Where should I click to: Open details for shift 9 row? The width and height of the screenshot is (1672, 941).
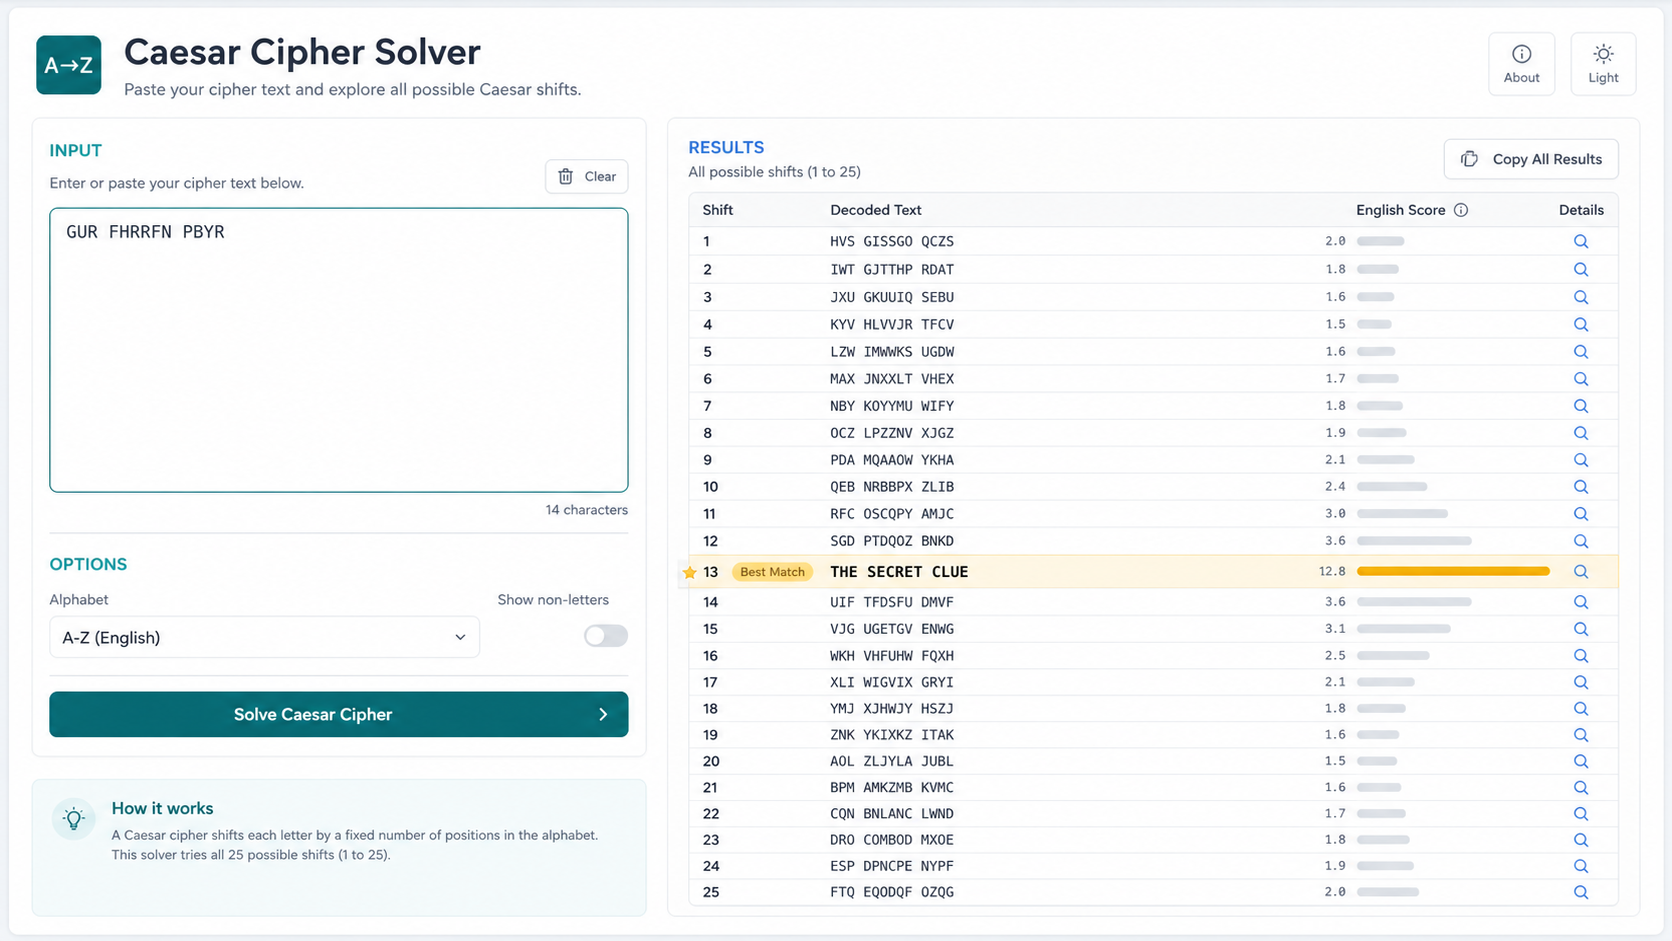pos(1581,460)
